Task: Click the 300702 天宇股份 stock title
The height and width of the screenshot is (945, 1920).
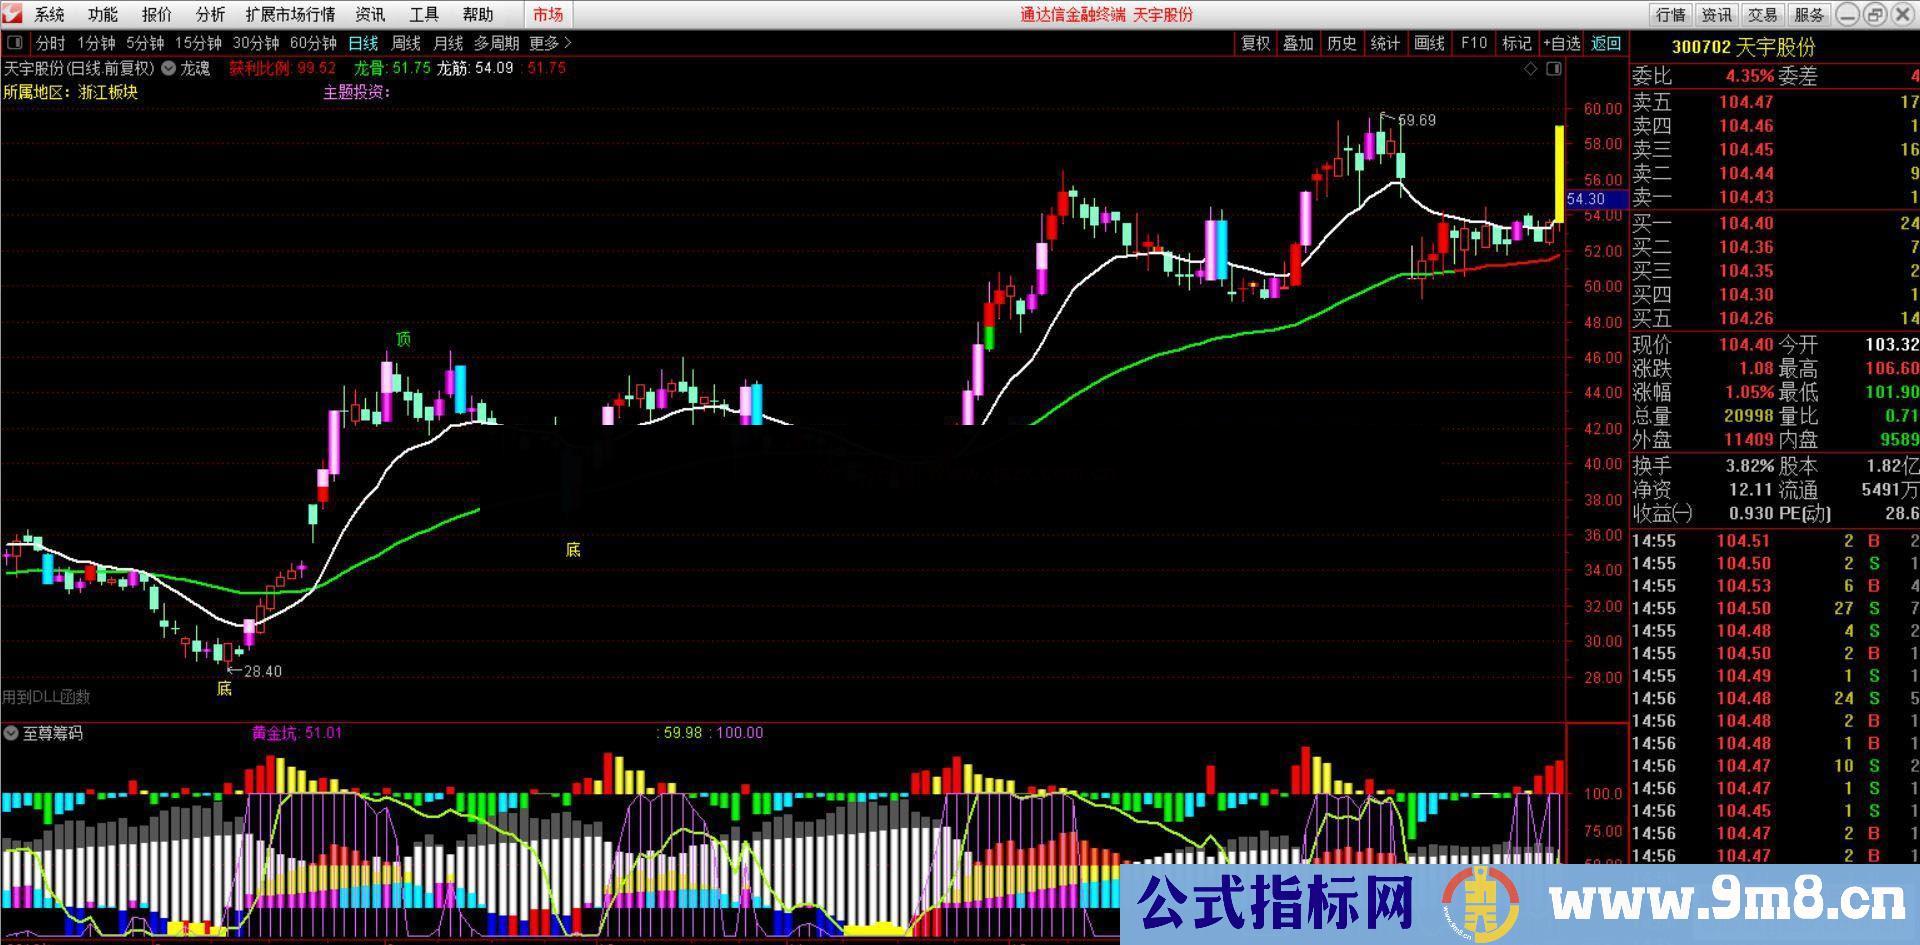Action: point(1742,47)
